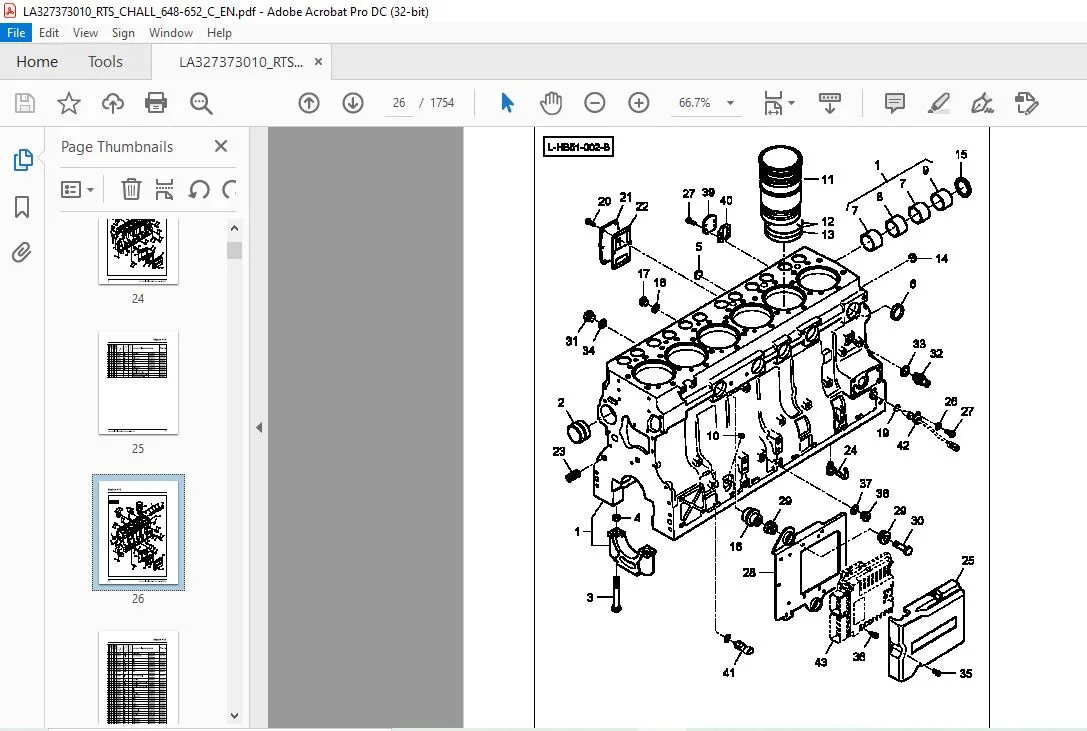The width and height of the screenshot is (1087, 731).
Task: Open the Edit menu
Action: (49, 33)
